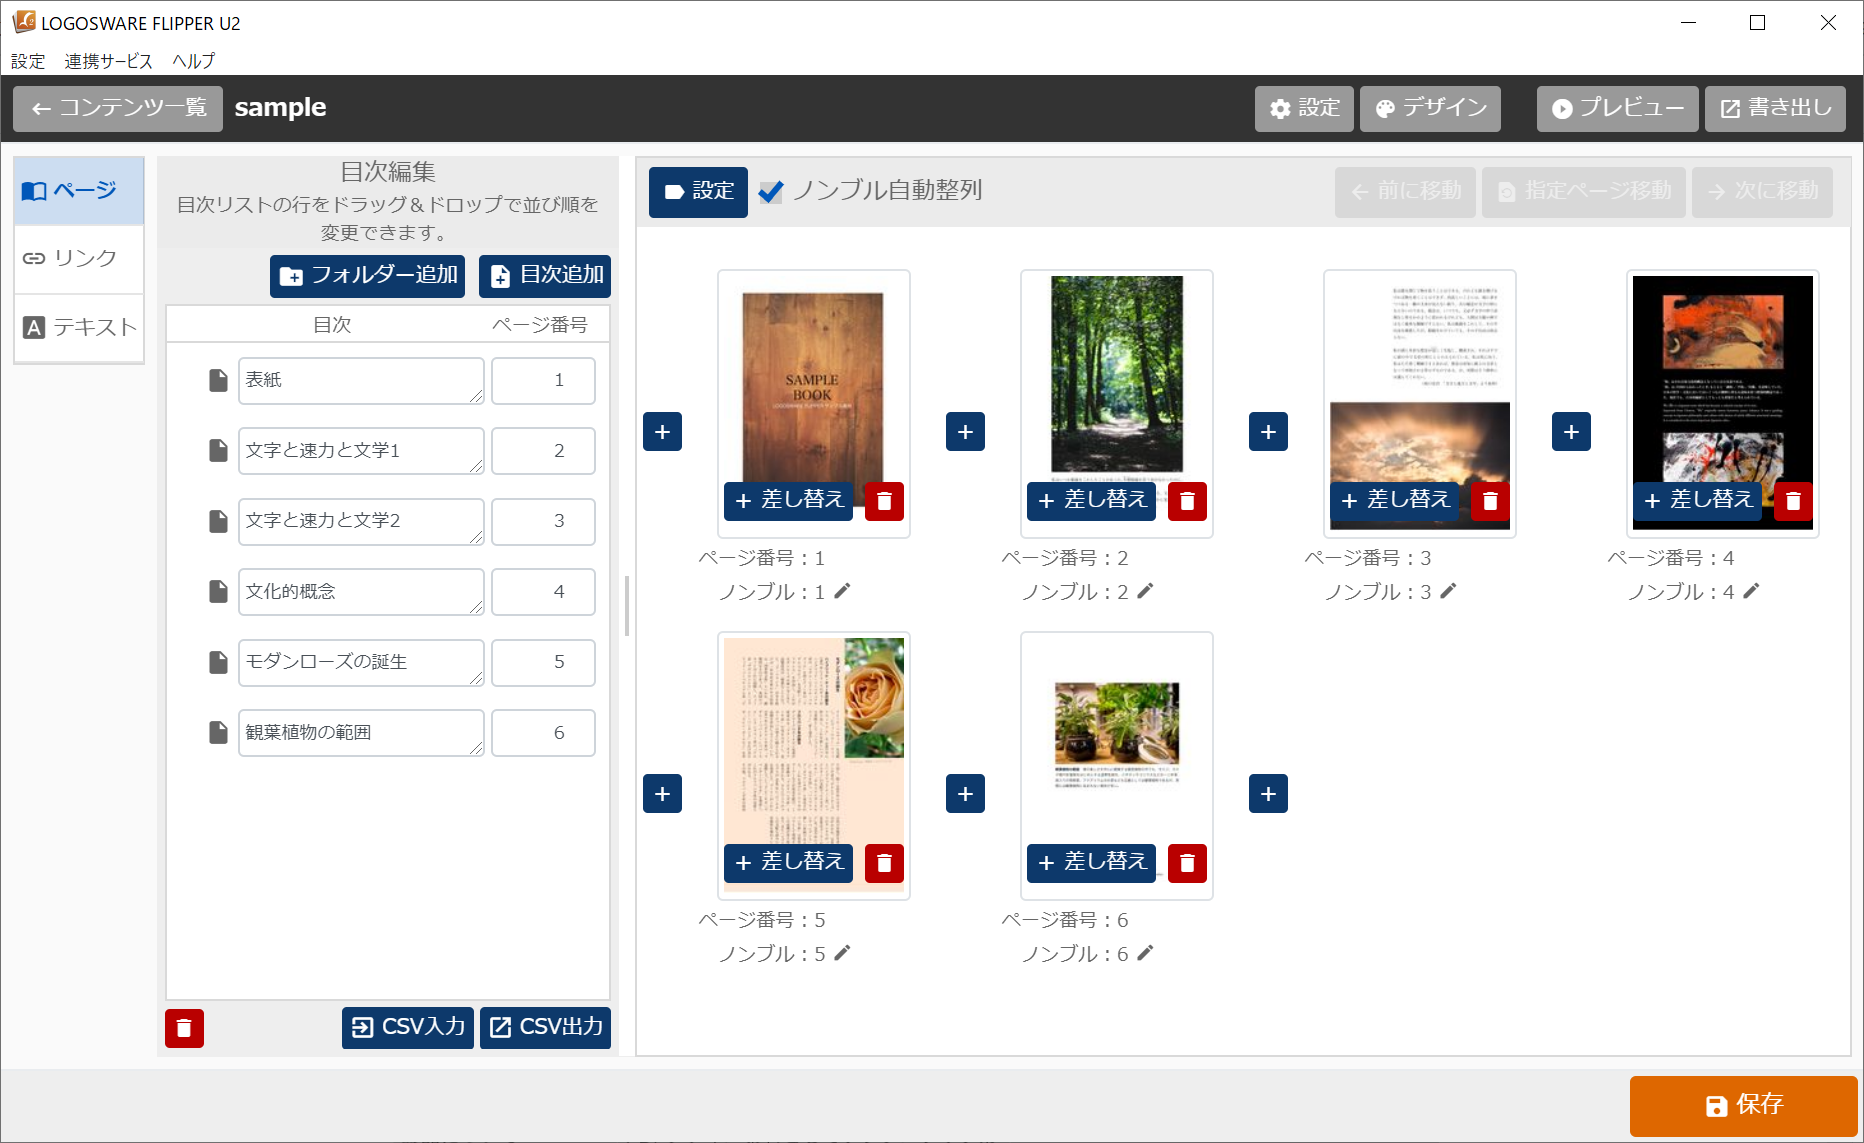Toggle the ノンブル自動整列 checkbox
The height and width of the screenshot is (1143, 1864).
click(771, 192)
